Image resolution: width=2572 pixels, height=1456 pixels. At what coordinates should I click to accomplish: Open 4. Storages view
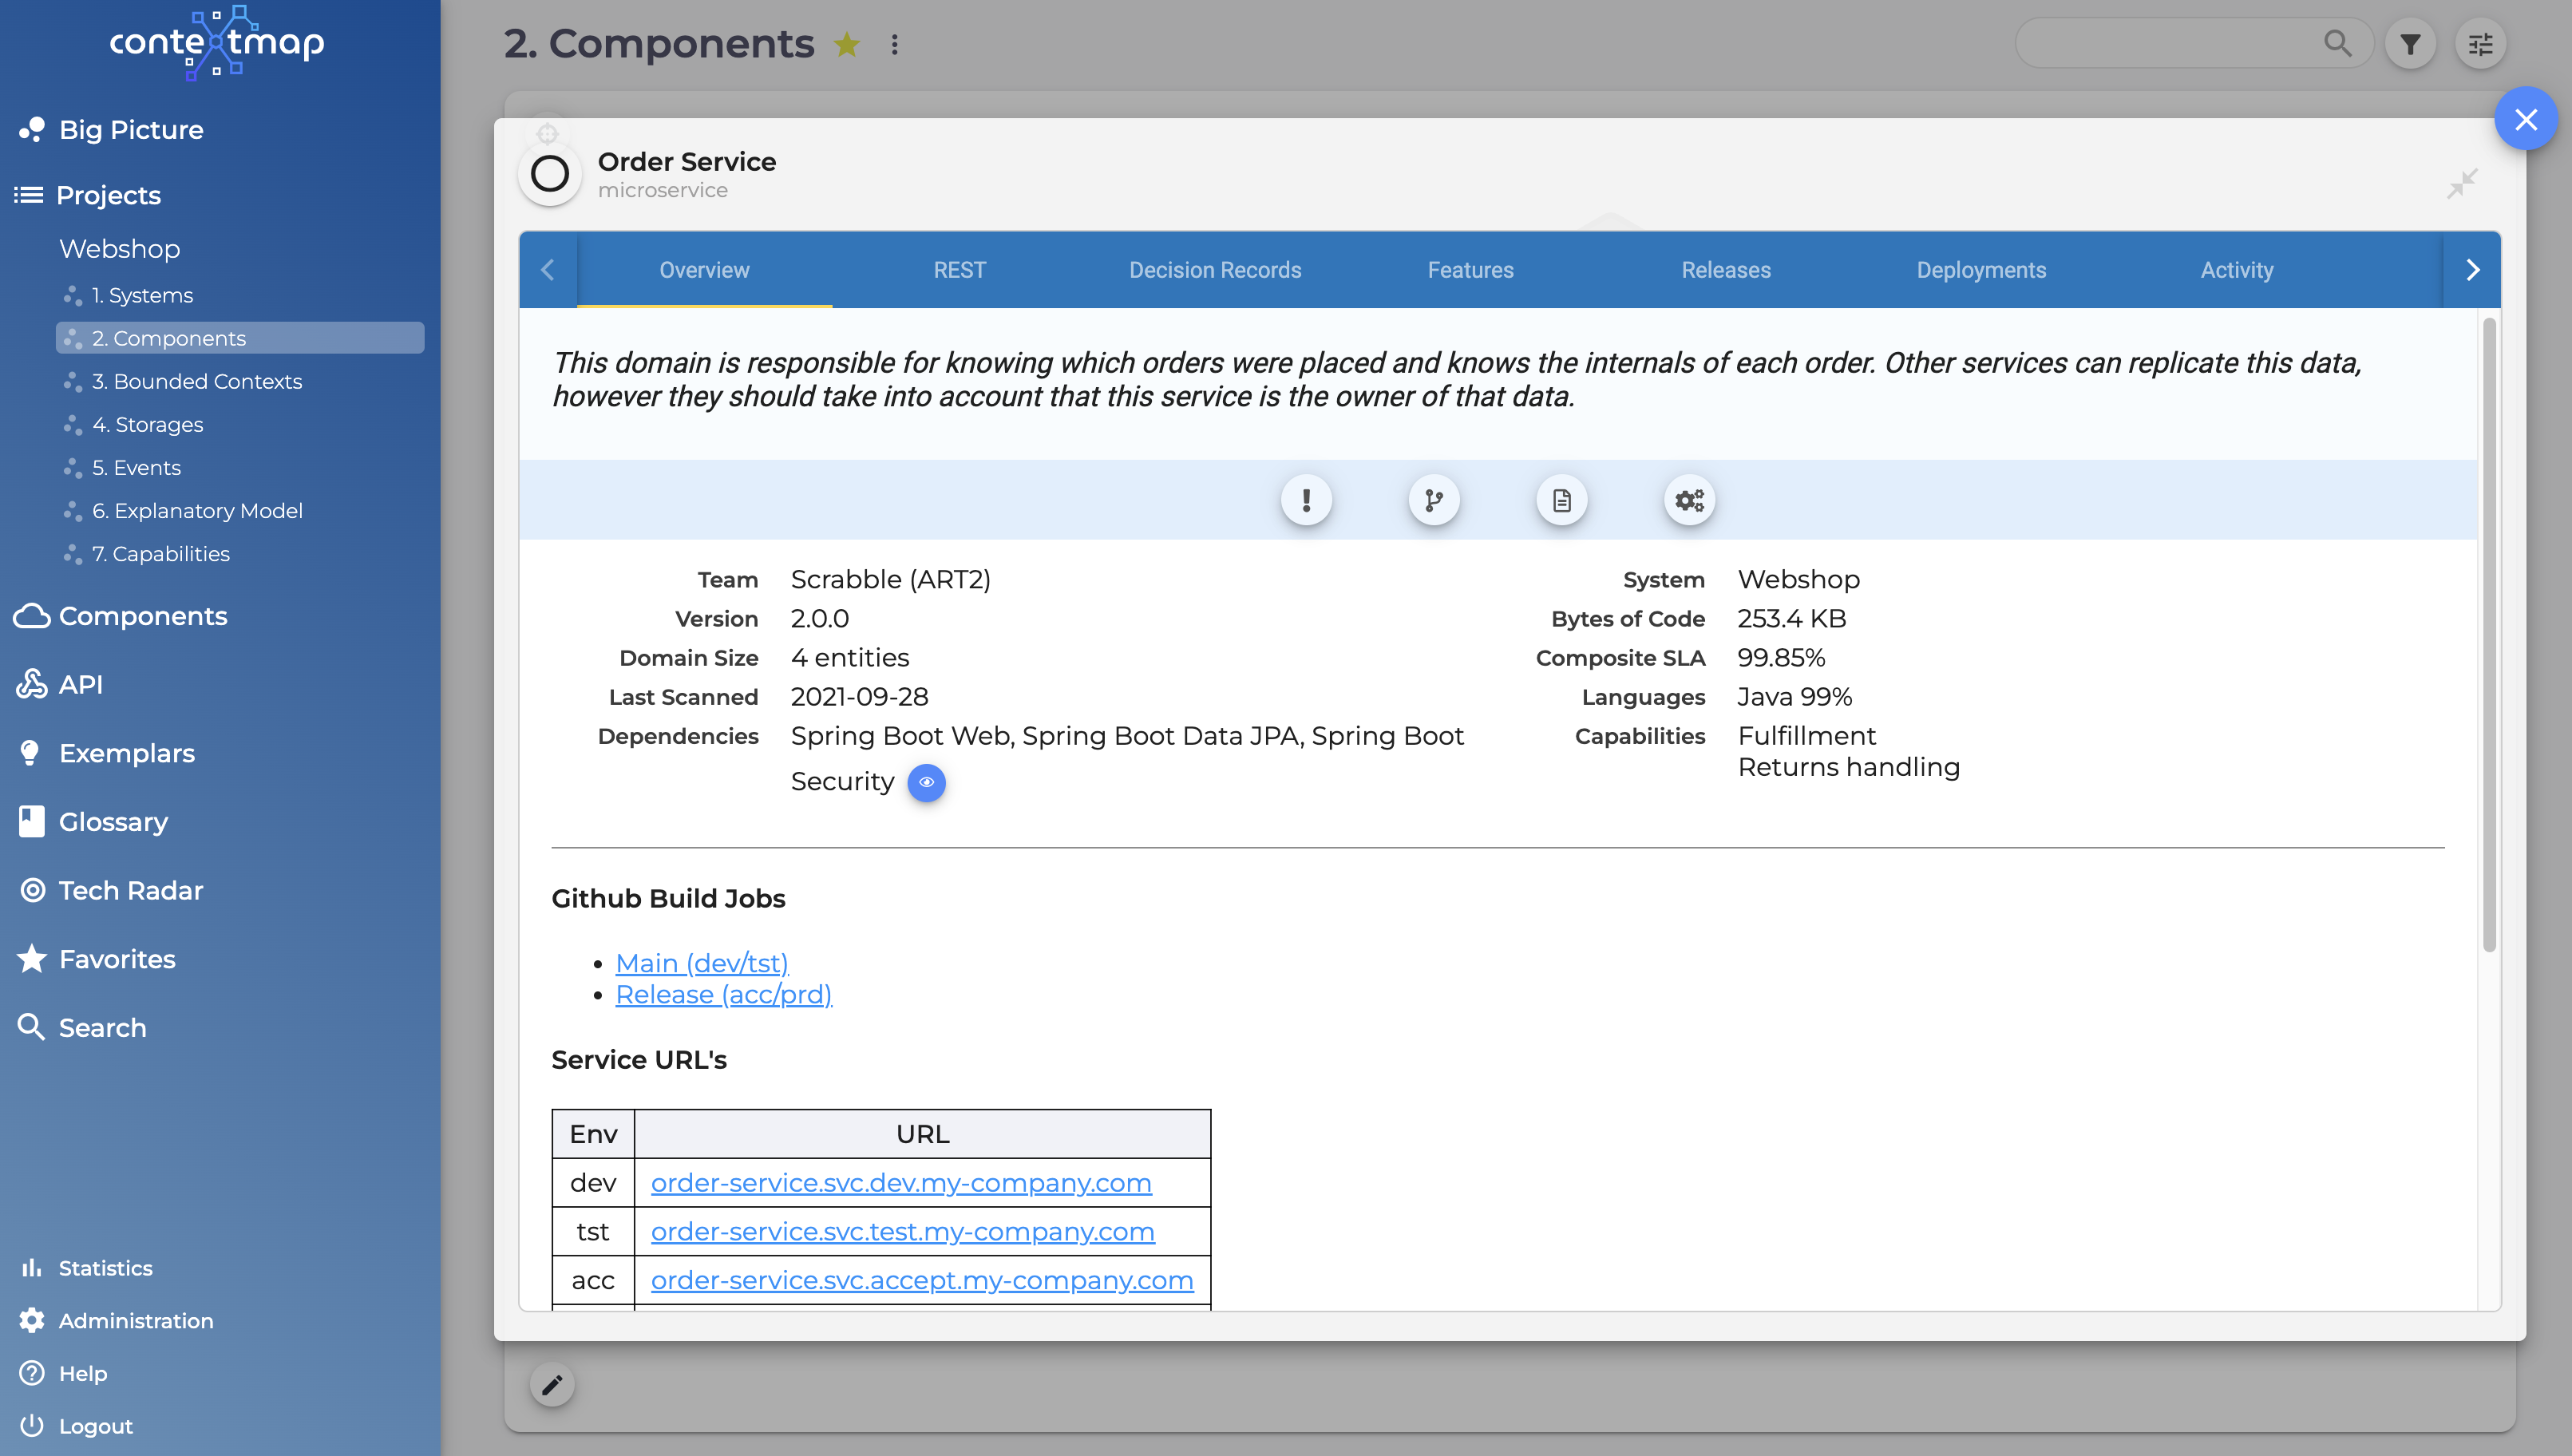click(147, 424)
